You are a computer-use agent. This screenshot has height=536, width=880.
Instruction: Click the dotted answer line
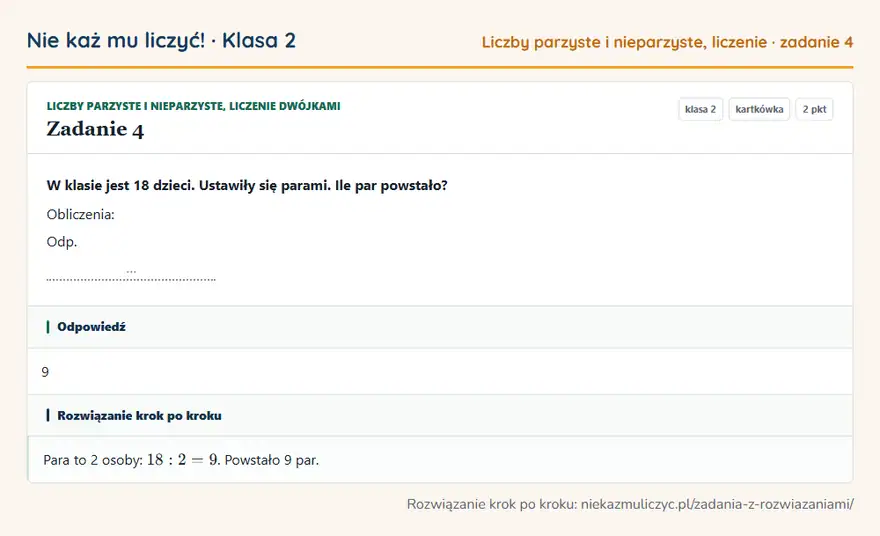[131, 278]
